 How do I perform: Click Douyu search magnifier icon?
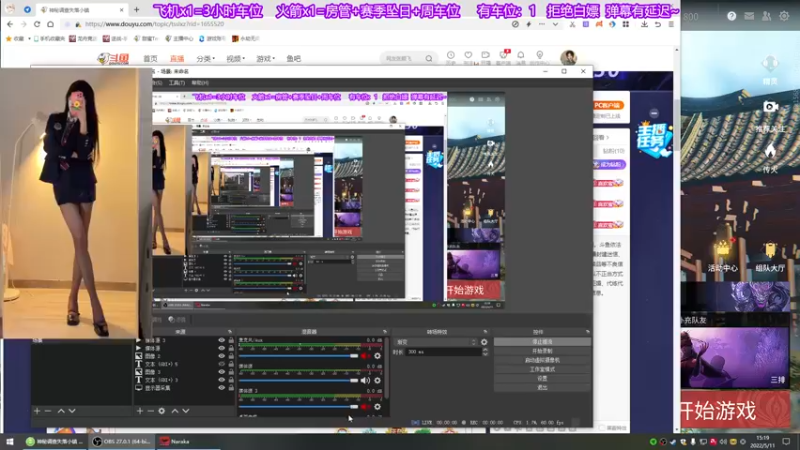pyautogui.click(x=429, y=59)
